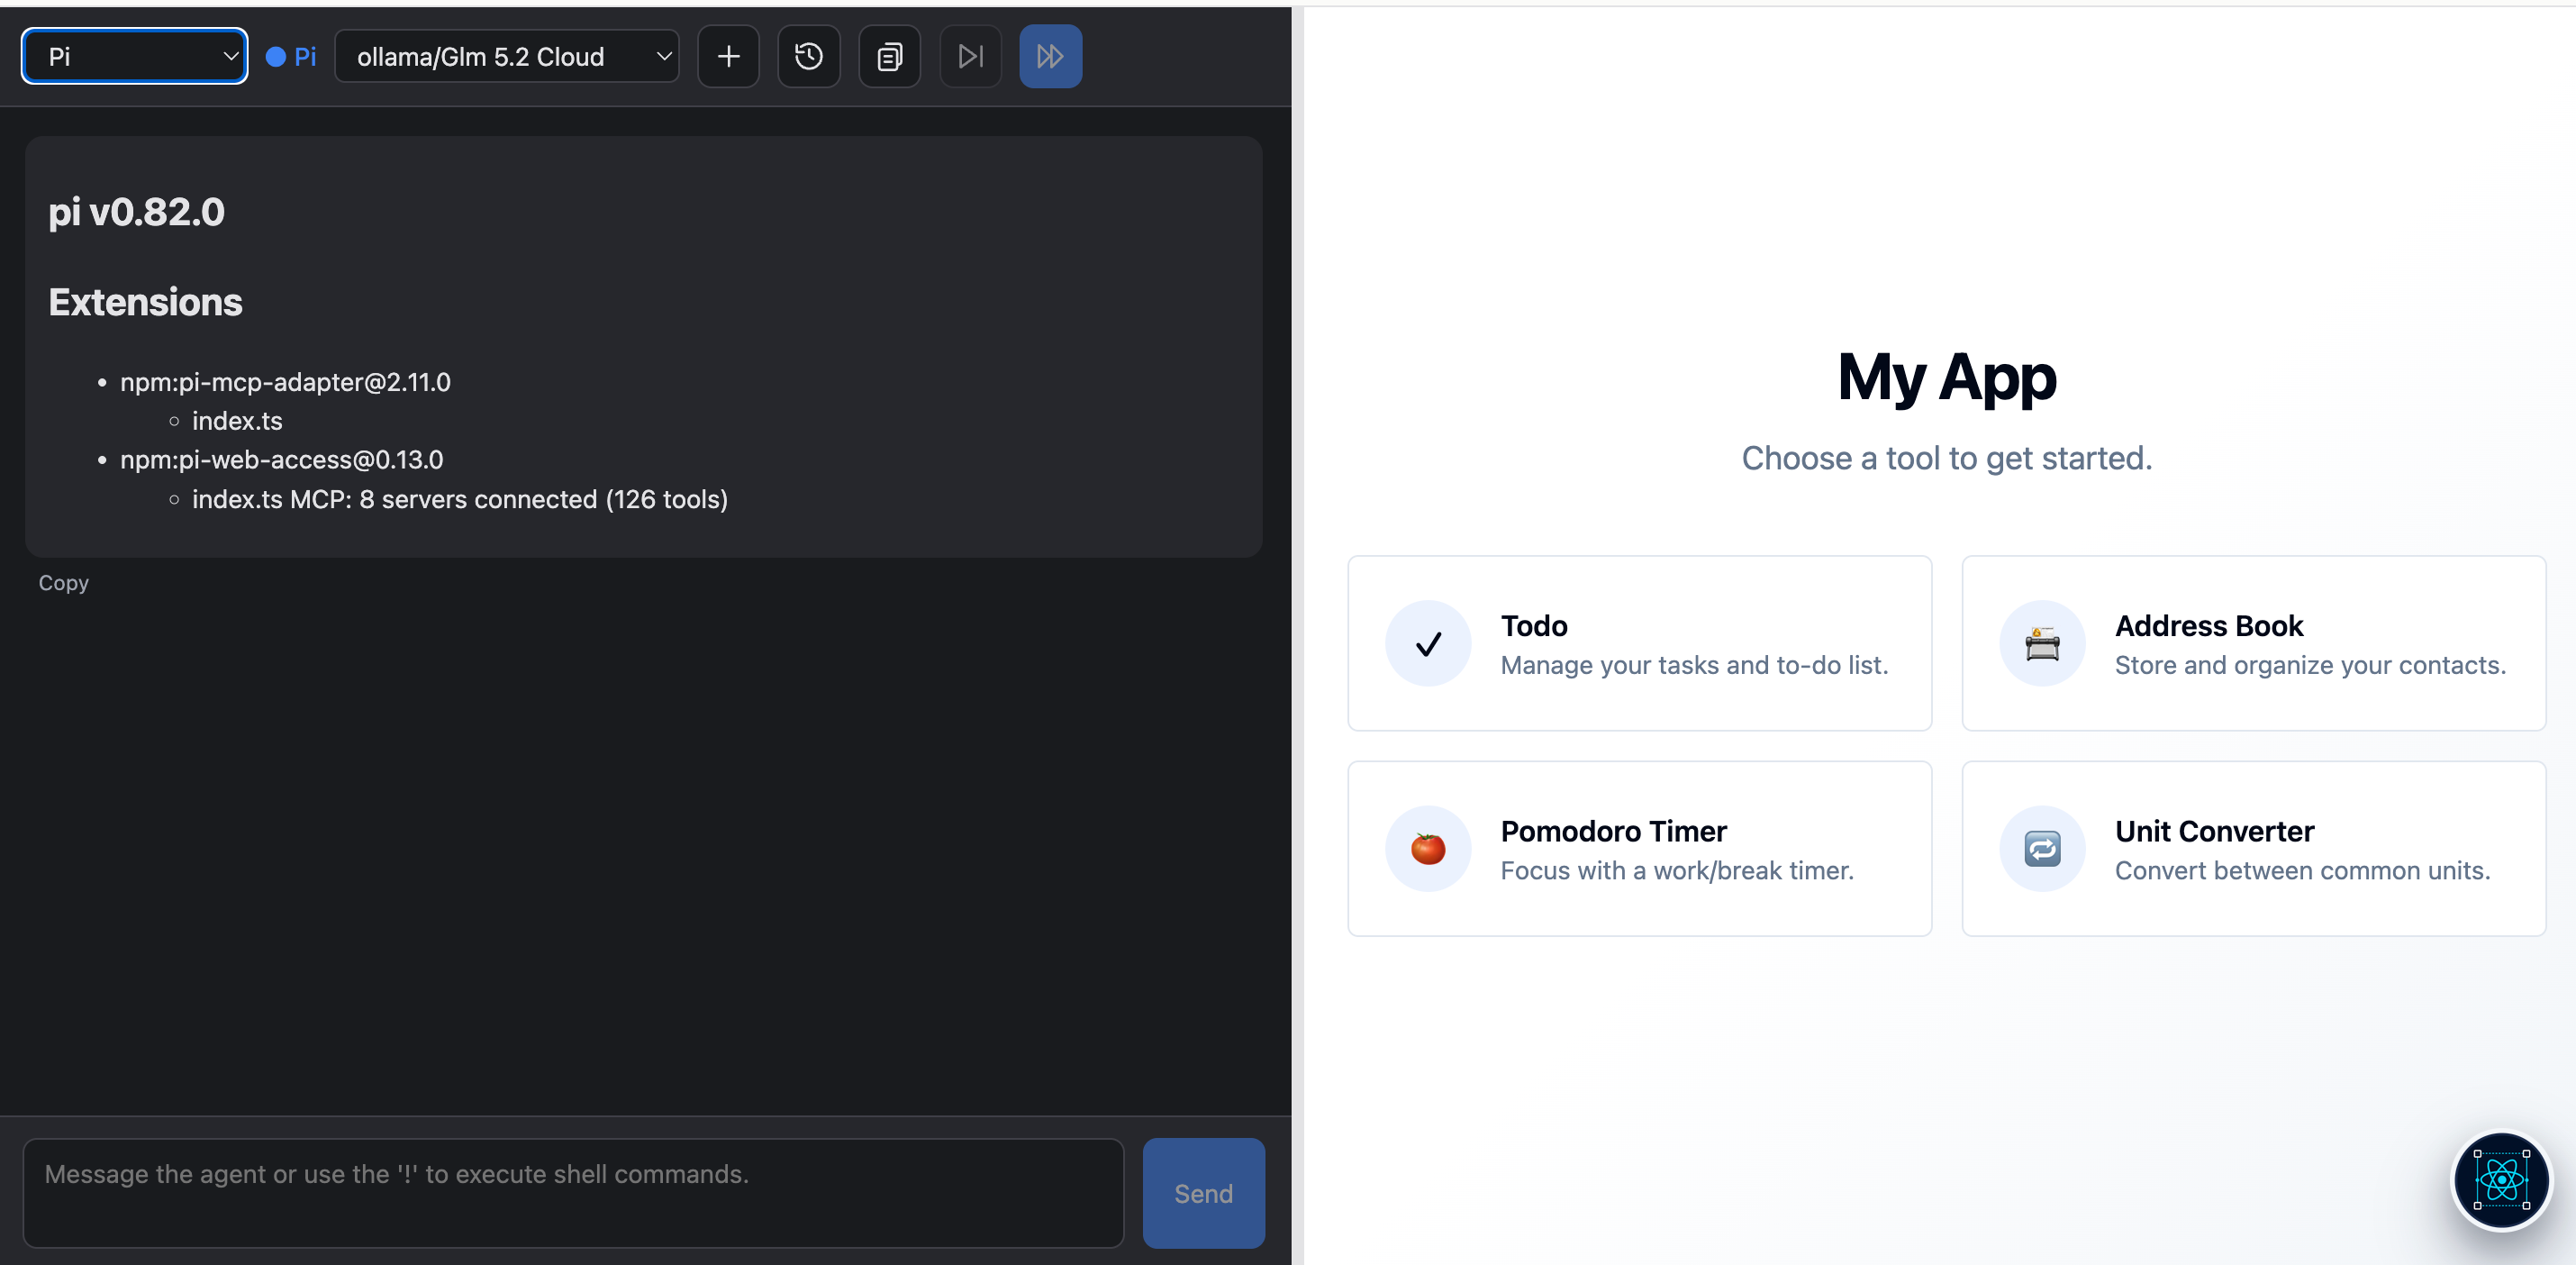
Task: Click the Unit Converter arrows icon
Action: click(2042, 848)
